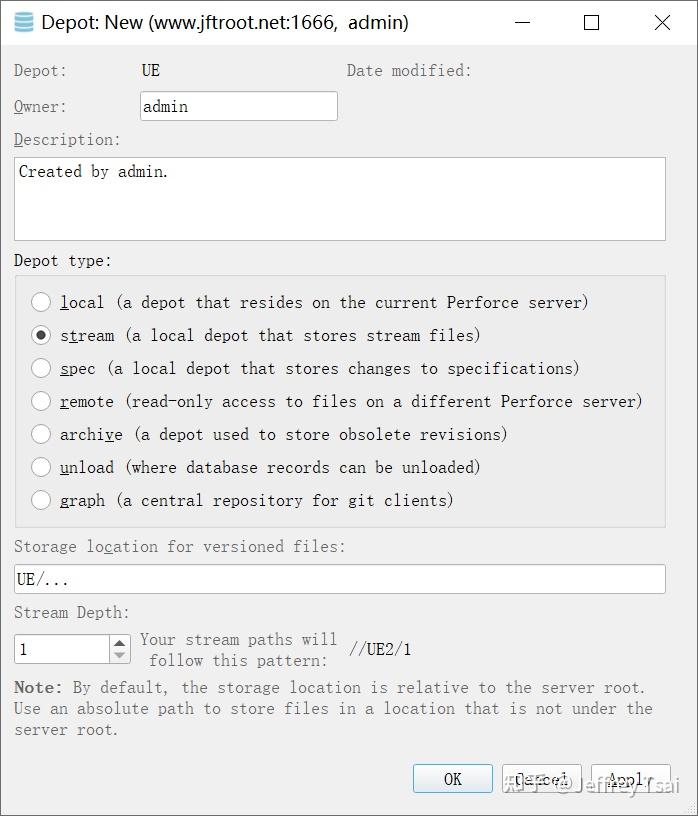Choose the spec depot type
This screenshot has width=698, height=816.
[41, 368]
